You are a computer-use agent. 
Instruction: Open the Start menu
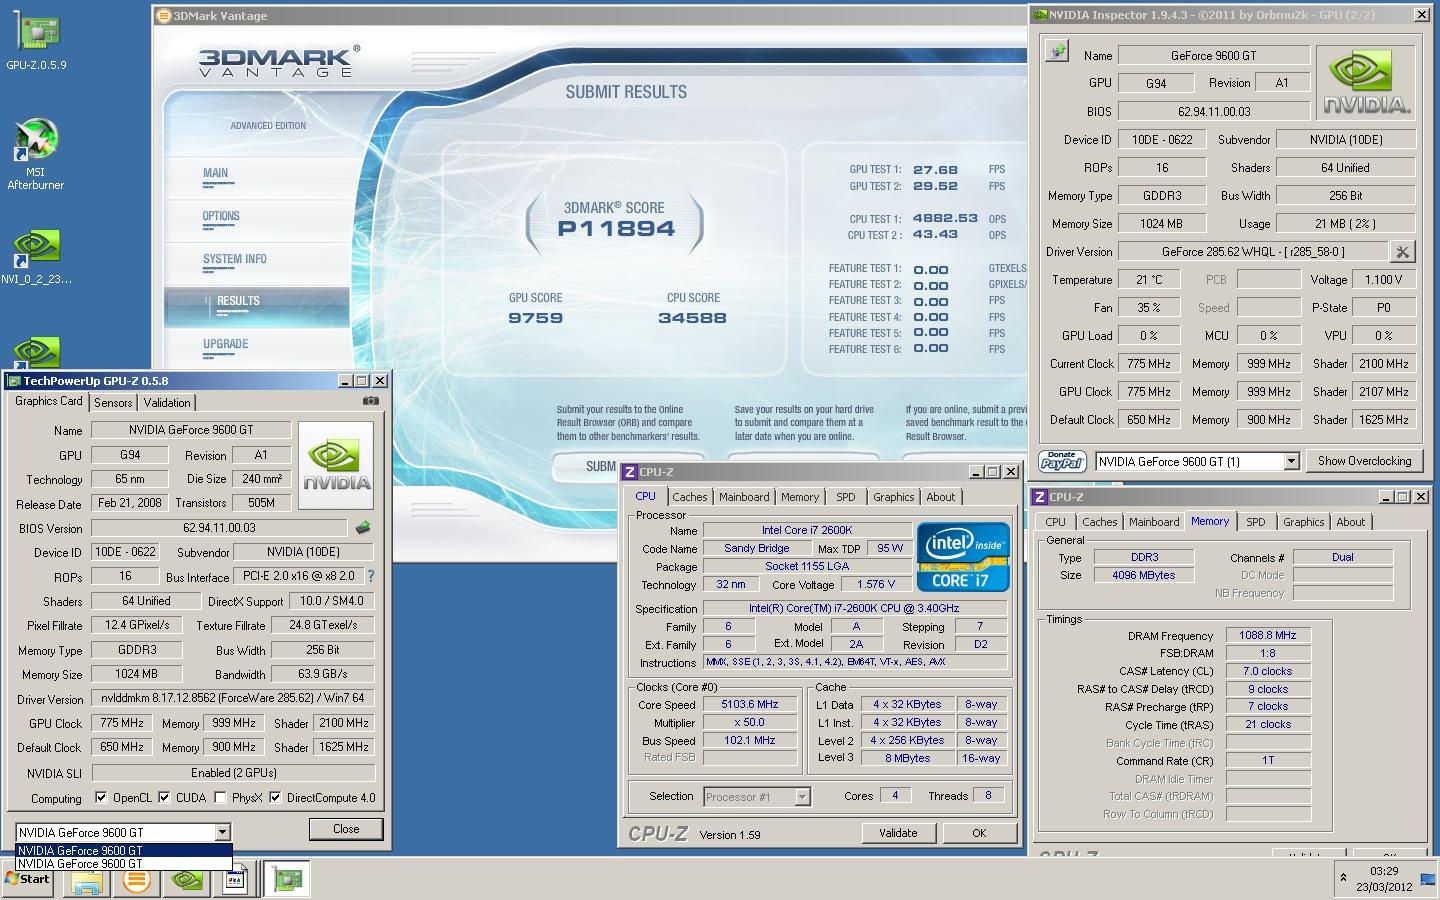pyautogui.click(x=27, y=879)
